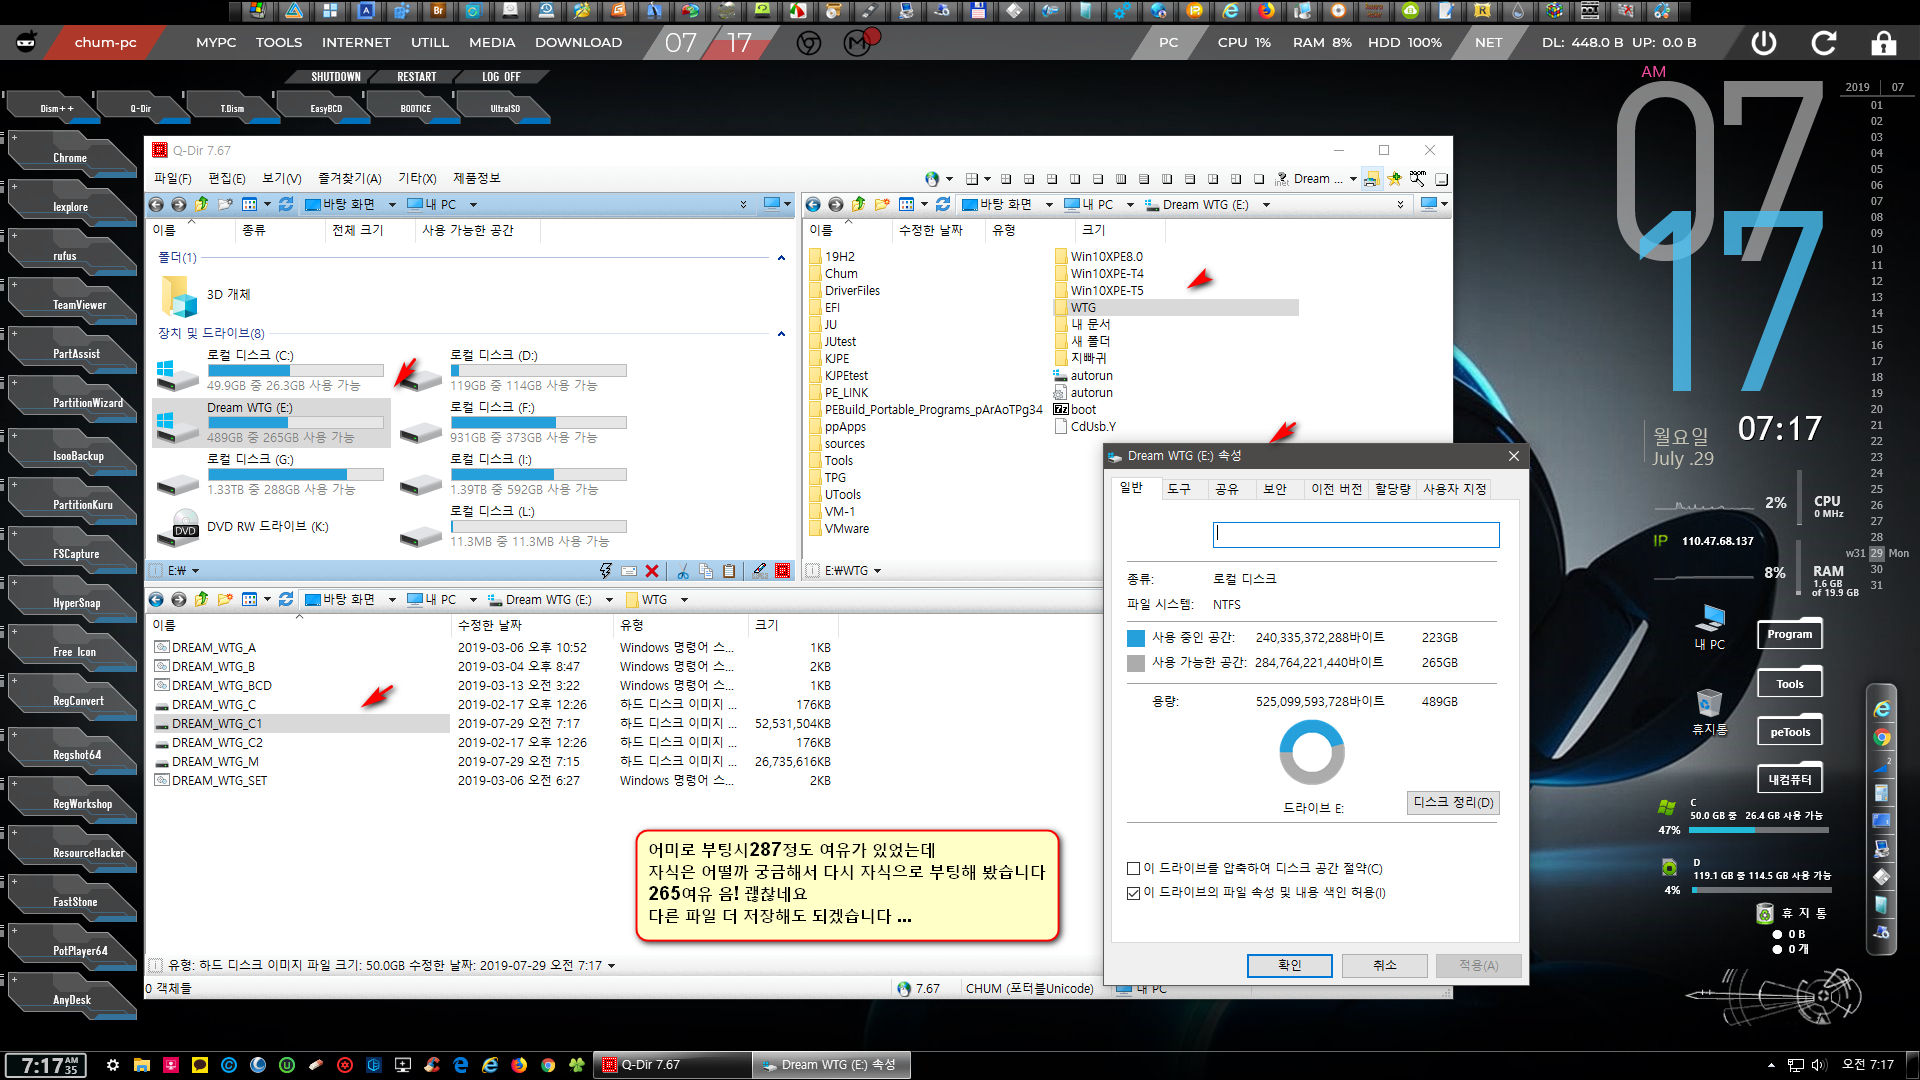Click the reload arrow icon on top bar
This screenshot has height=1080, width=1920.
(x=1824, y=42)
